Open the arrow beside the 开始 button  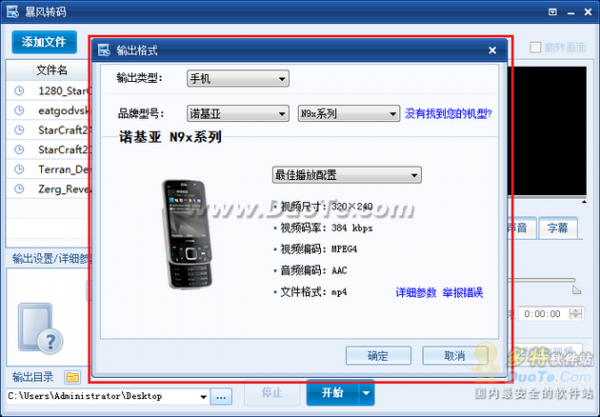pyautogui.click(x=367, y=393)
